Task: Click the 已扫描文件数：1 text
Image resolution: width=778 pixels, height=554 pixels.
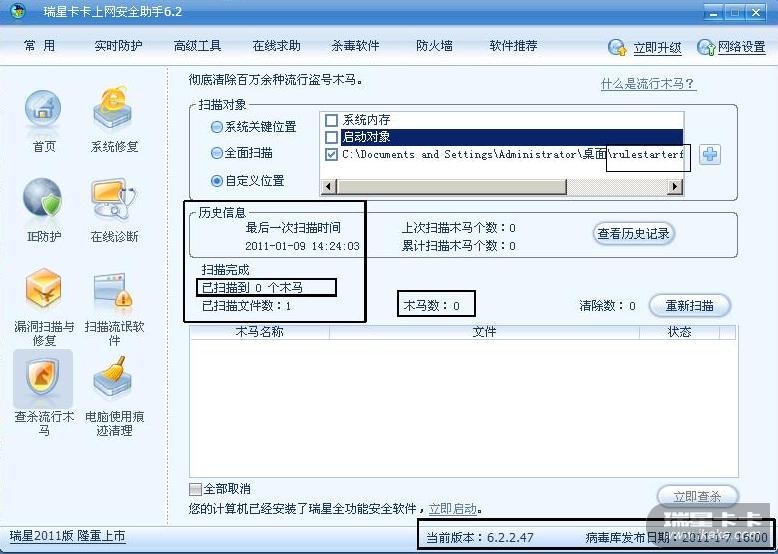Action: pos(246,306)
